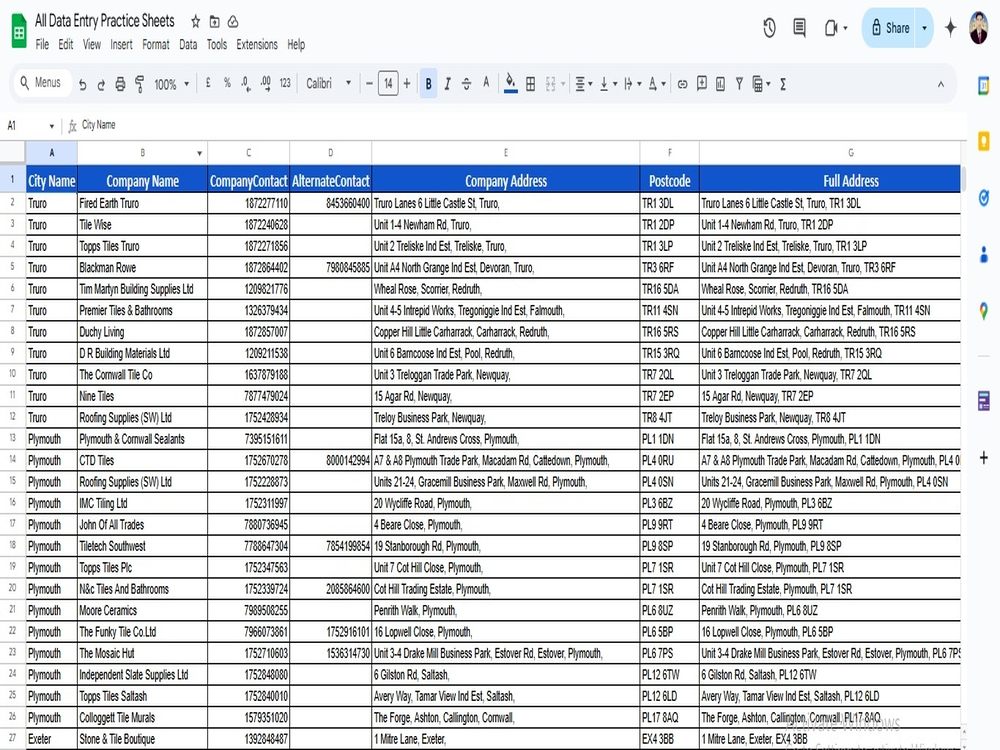Print the spreadsheet using printer icon
The width and height of the screenshot is (1000, 750).
pyautogui.click(x=120, y=84)
